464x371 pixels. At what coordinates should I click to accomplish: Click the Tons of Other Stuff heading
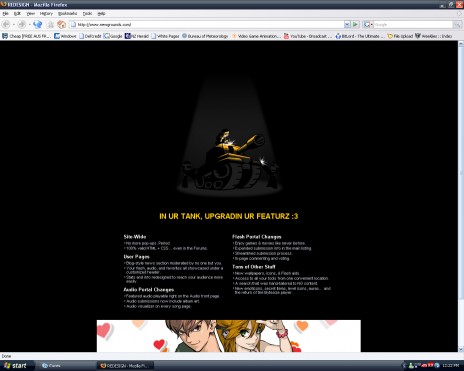(254, 267)
